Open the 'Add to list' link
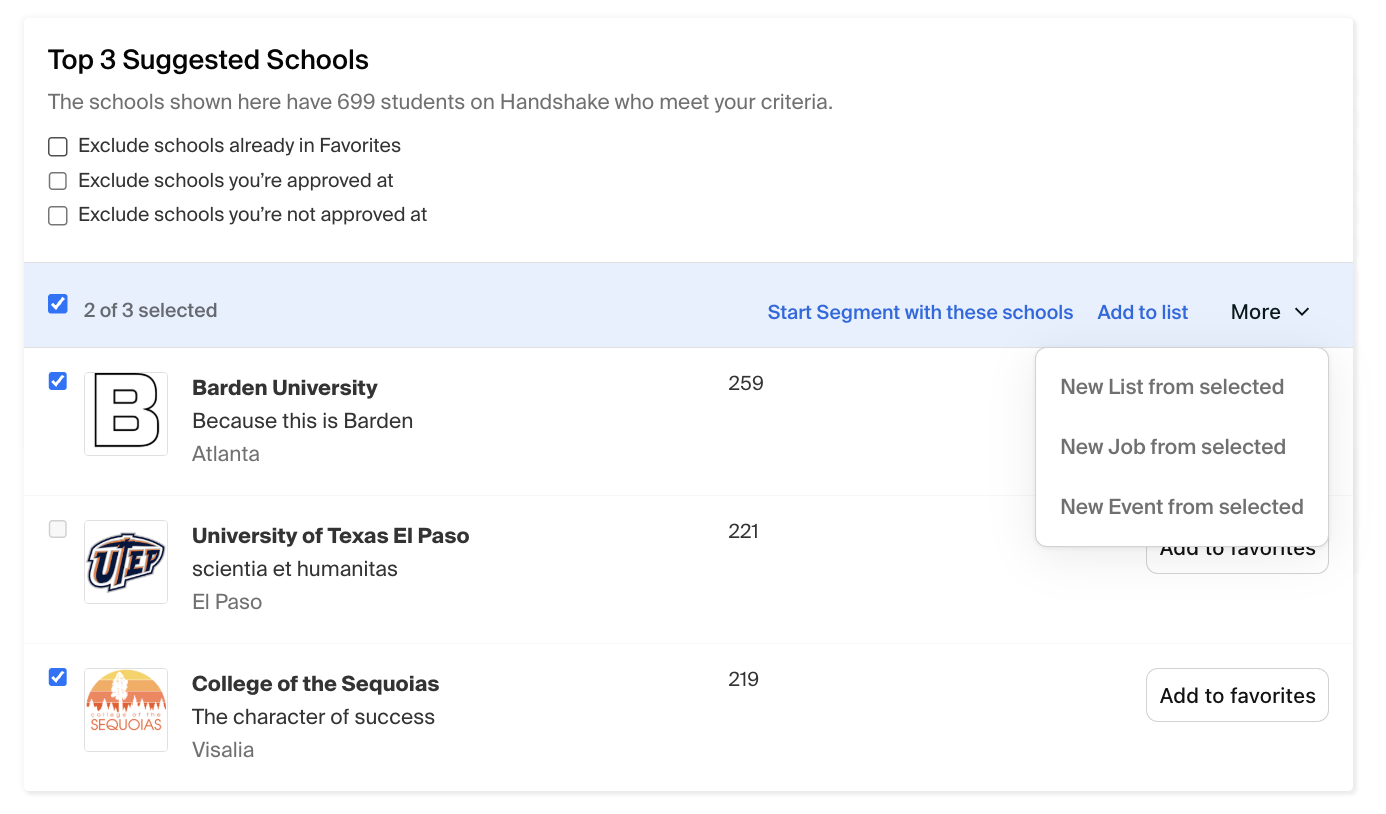1386x814 pixels. [x=1142, y=311]
